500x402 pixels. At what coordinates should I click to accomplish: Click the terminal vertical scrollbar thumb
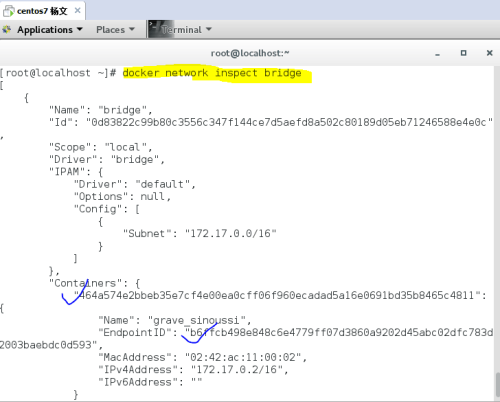tap(497, 385)
